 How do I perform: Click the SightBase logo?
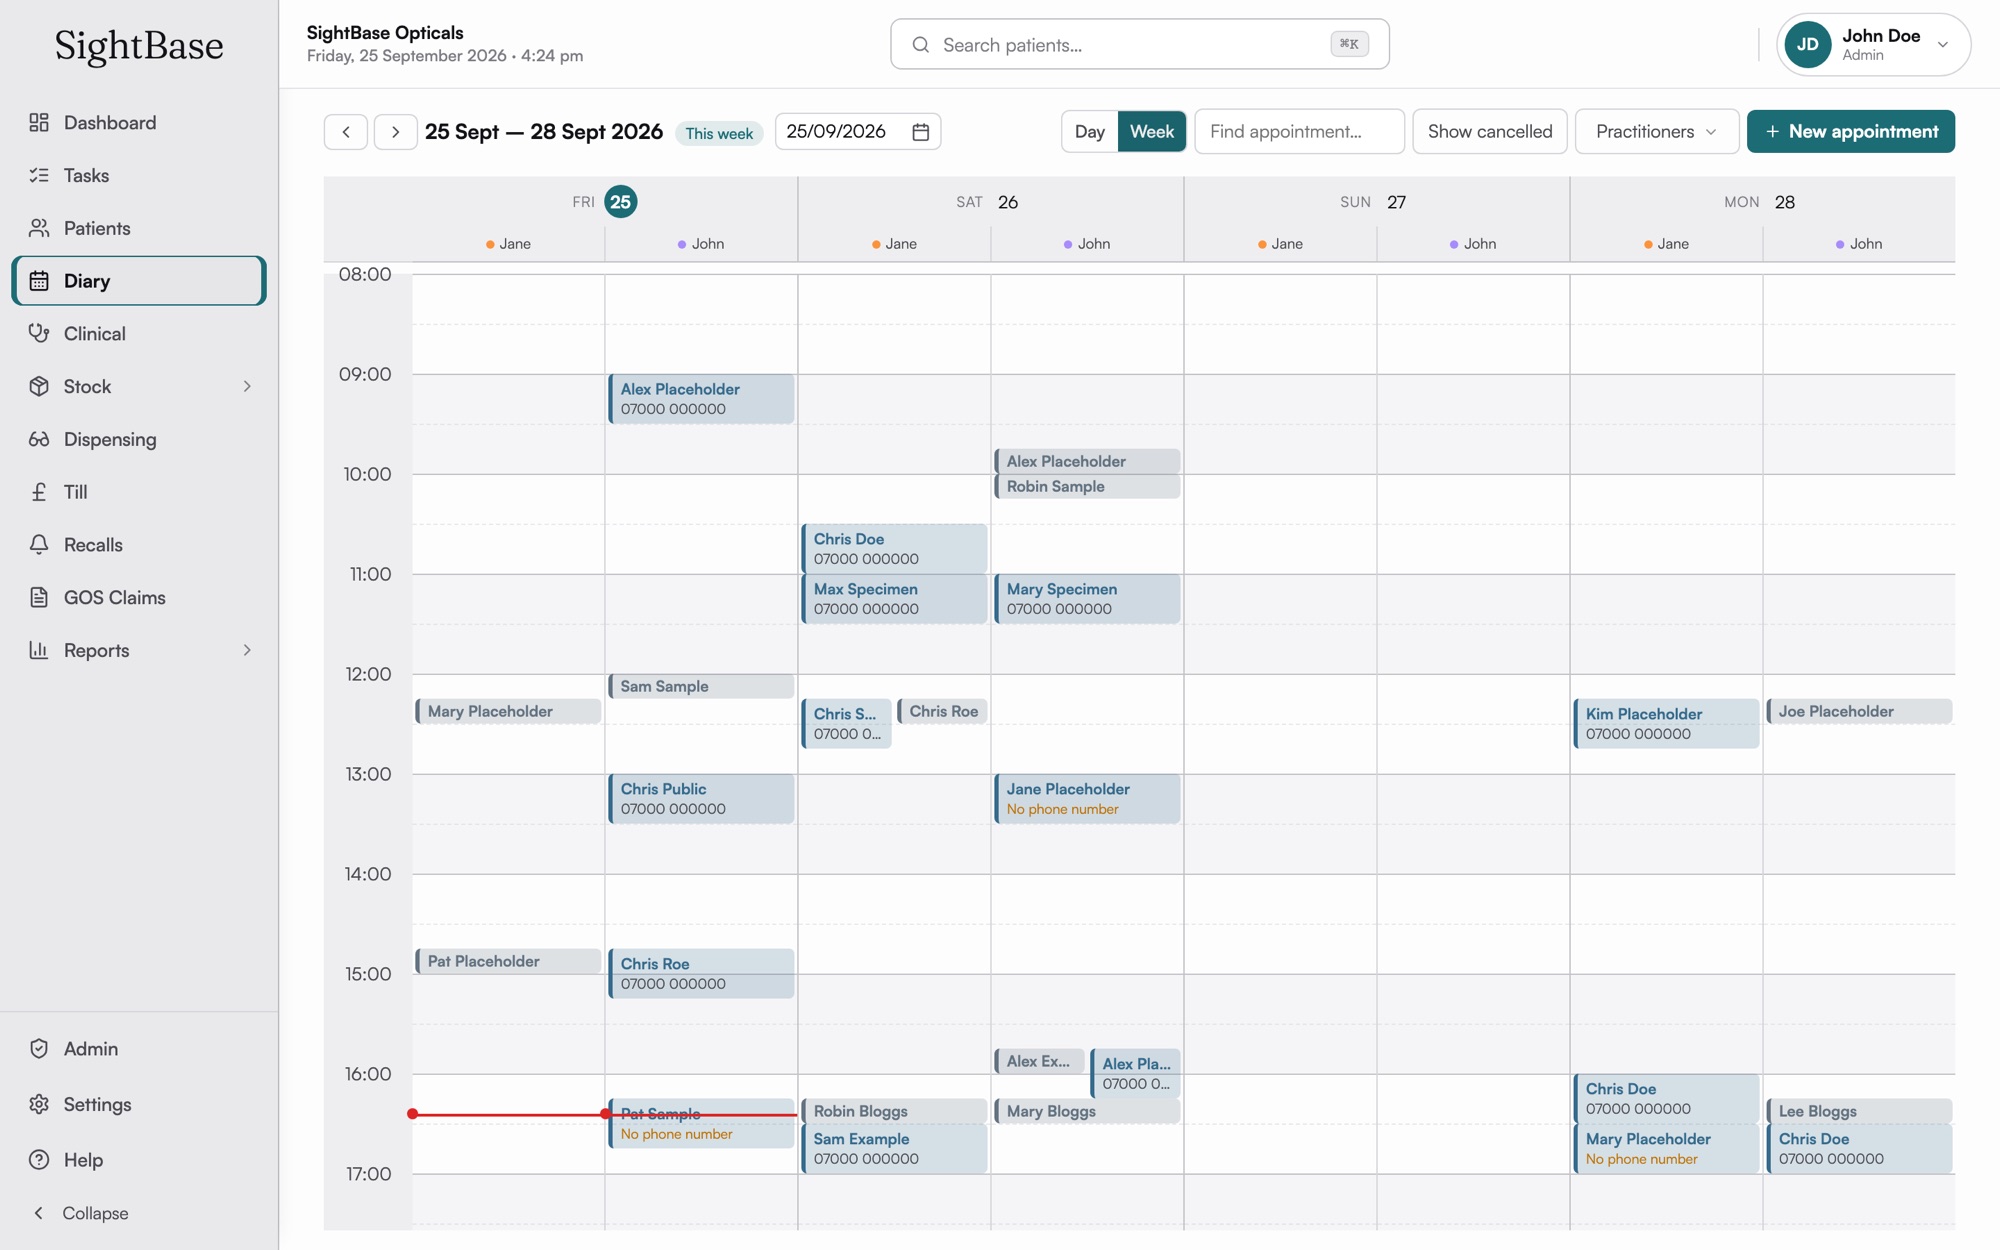(139, 45)
